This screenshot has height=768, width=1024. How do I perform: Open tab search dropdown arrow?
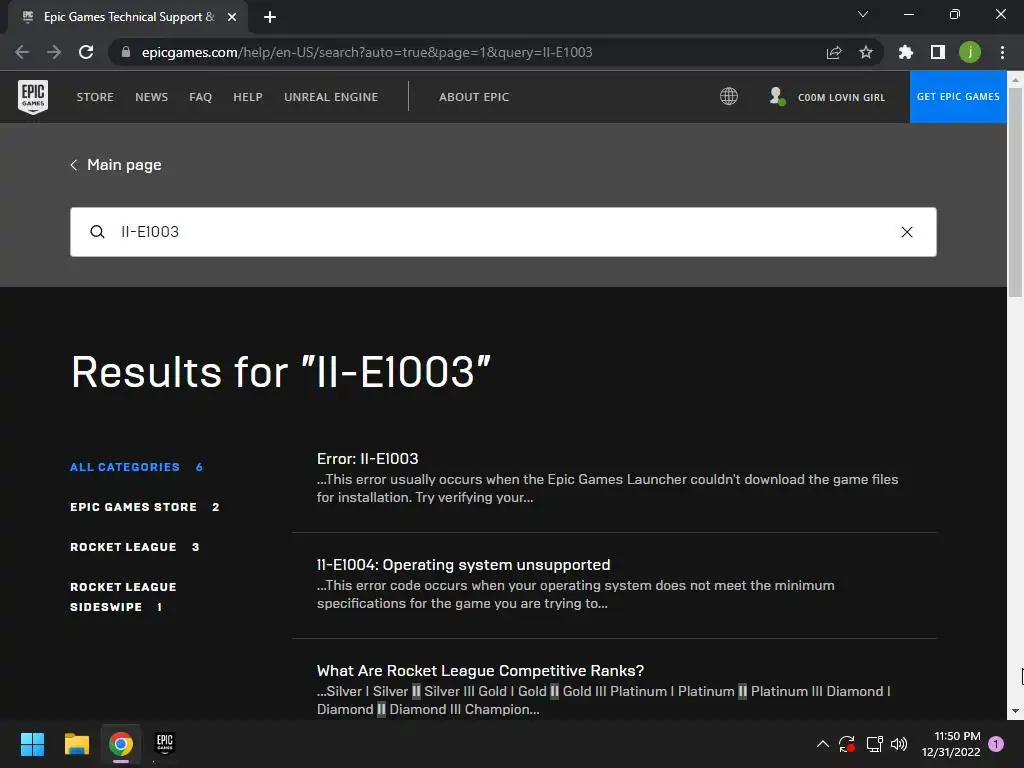tap(863, 14)
